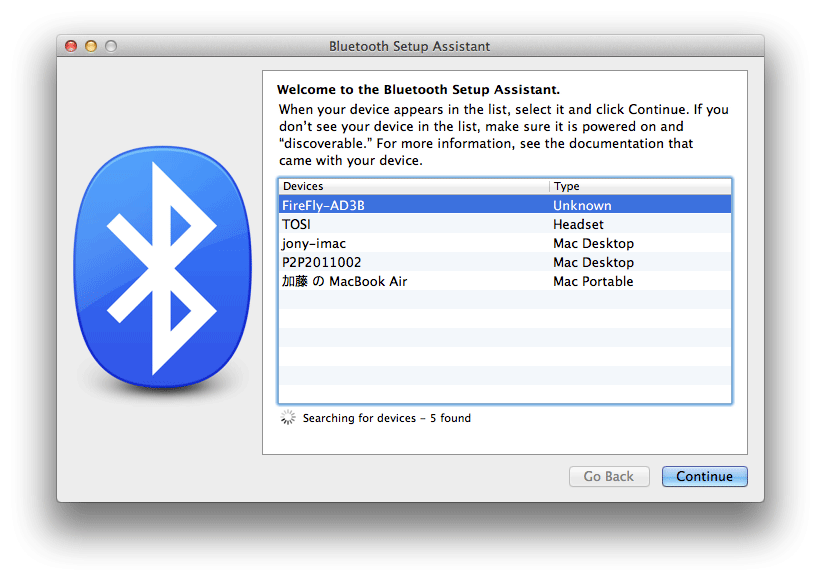821x581 pixels.
Task: Pick the 加藤 の MacBook Air device
Action: (505, 281)
